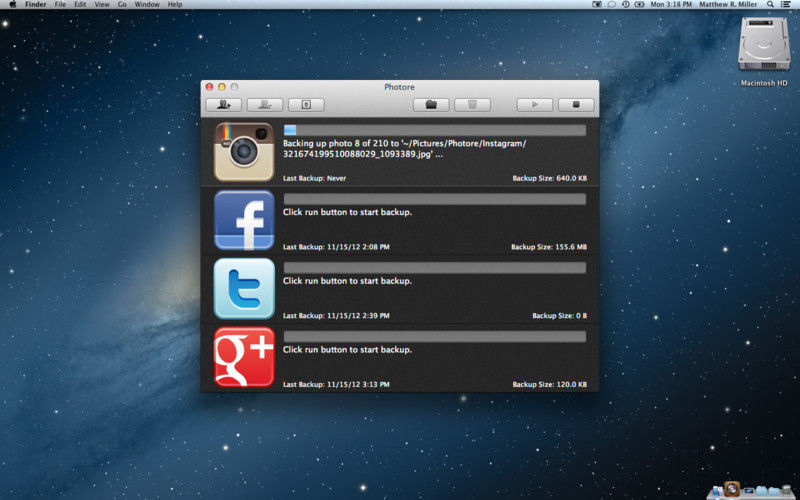Open the Go menu
This screenshot has height=500, width=800.
pyautogui.click(x=122, y=5)
